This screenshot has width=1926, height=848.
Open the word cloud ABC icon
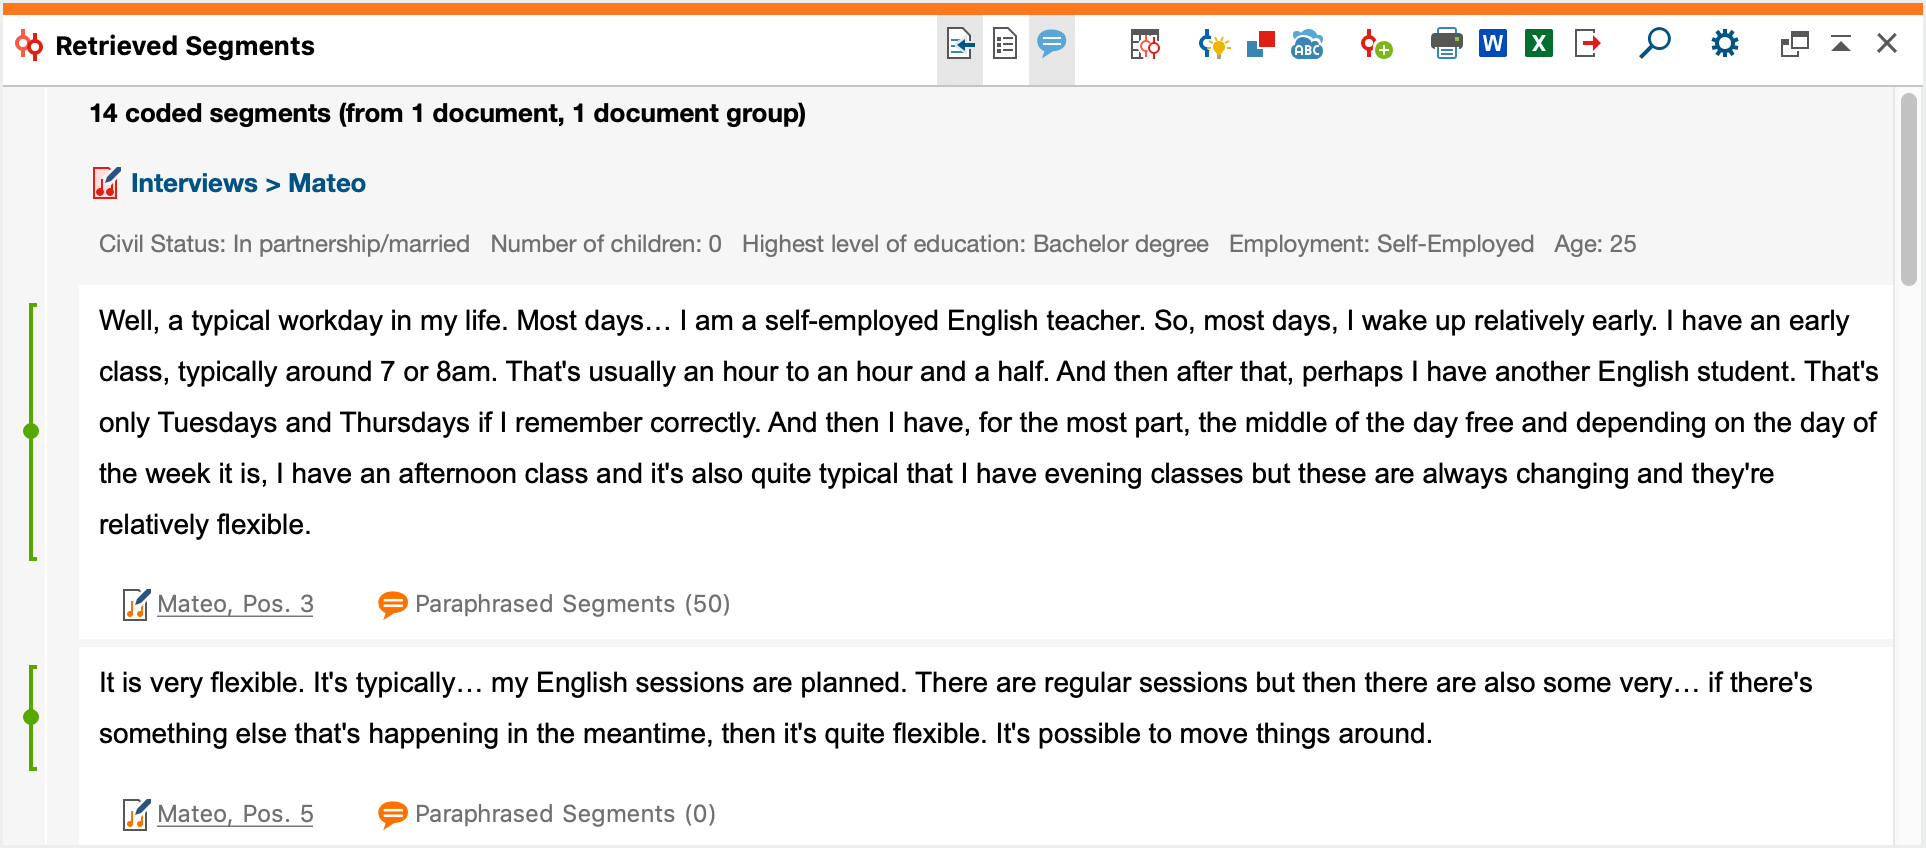pyautogui.click(x=1307, y=44)
